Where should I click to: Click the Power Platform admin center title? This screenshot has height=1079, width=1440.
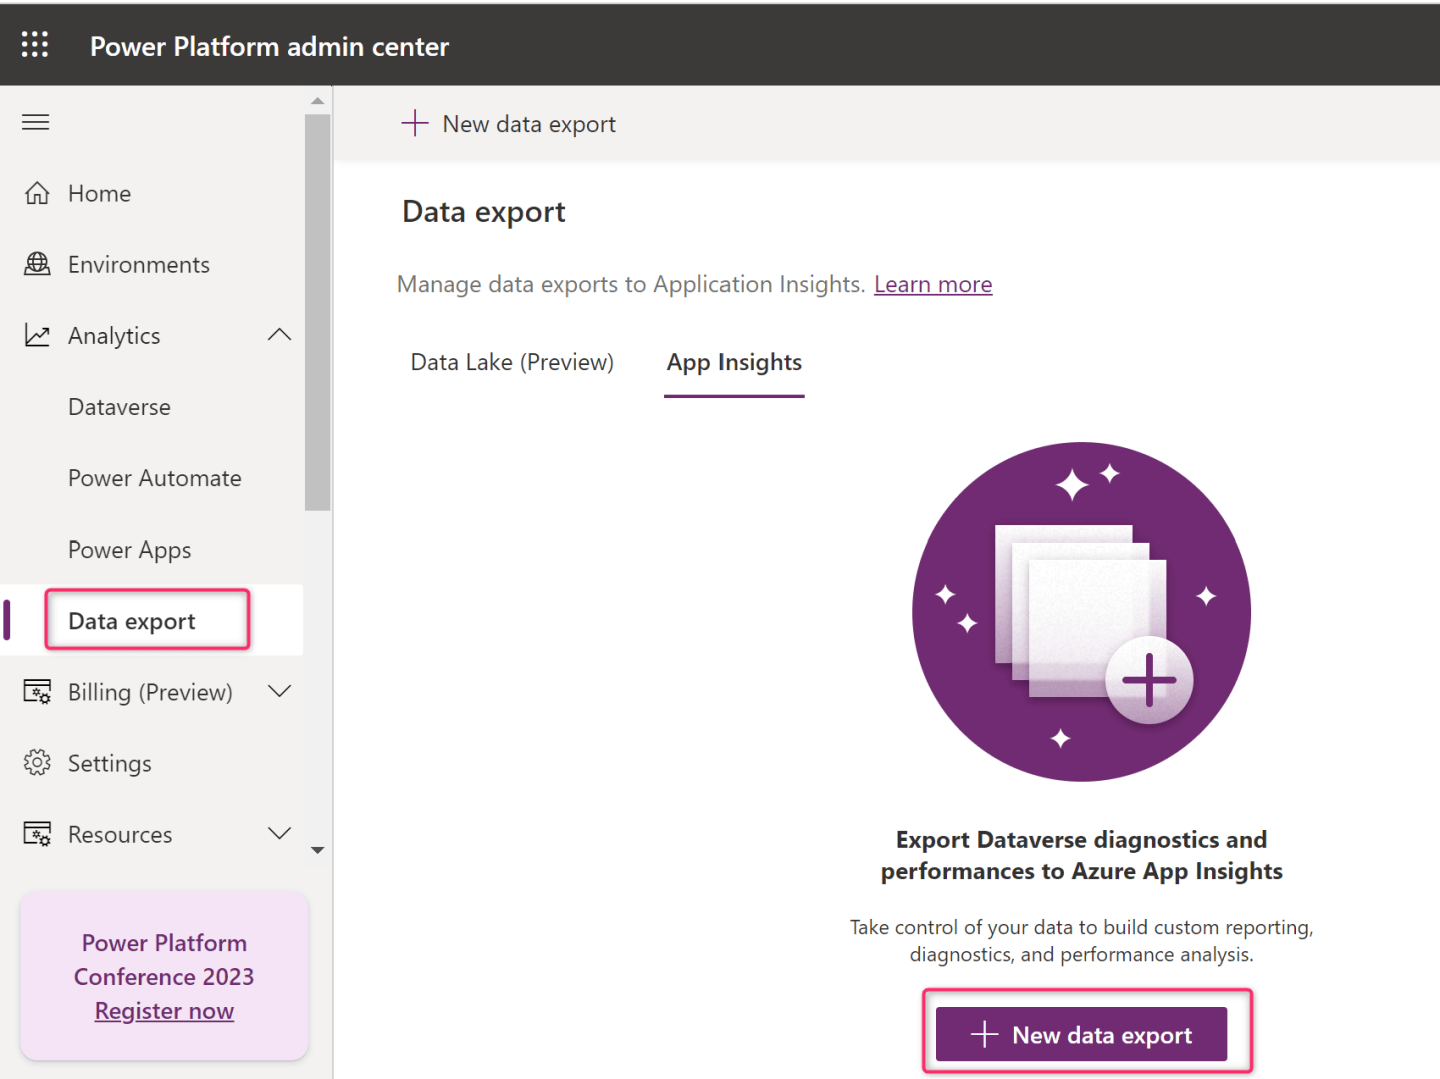(270, 46)
